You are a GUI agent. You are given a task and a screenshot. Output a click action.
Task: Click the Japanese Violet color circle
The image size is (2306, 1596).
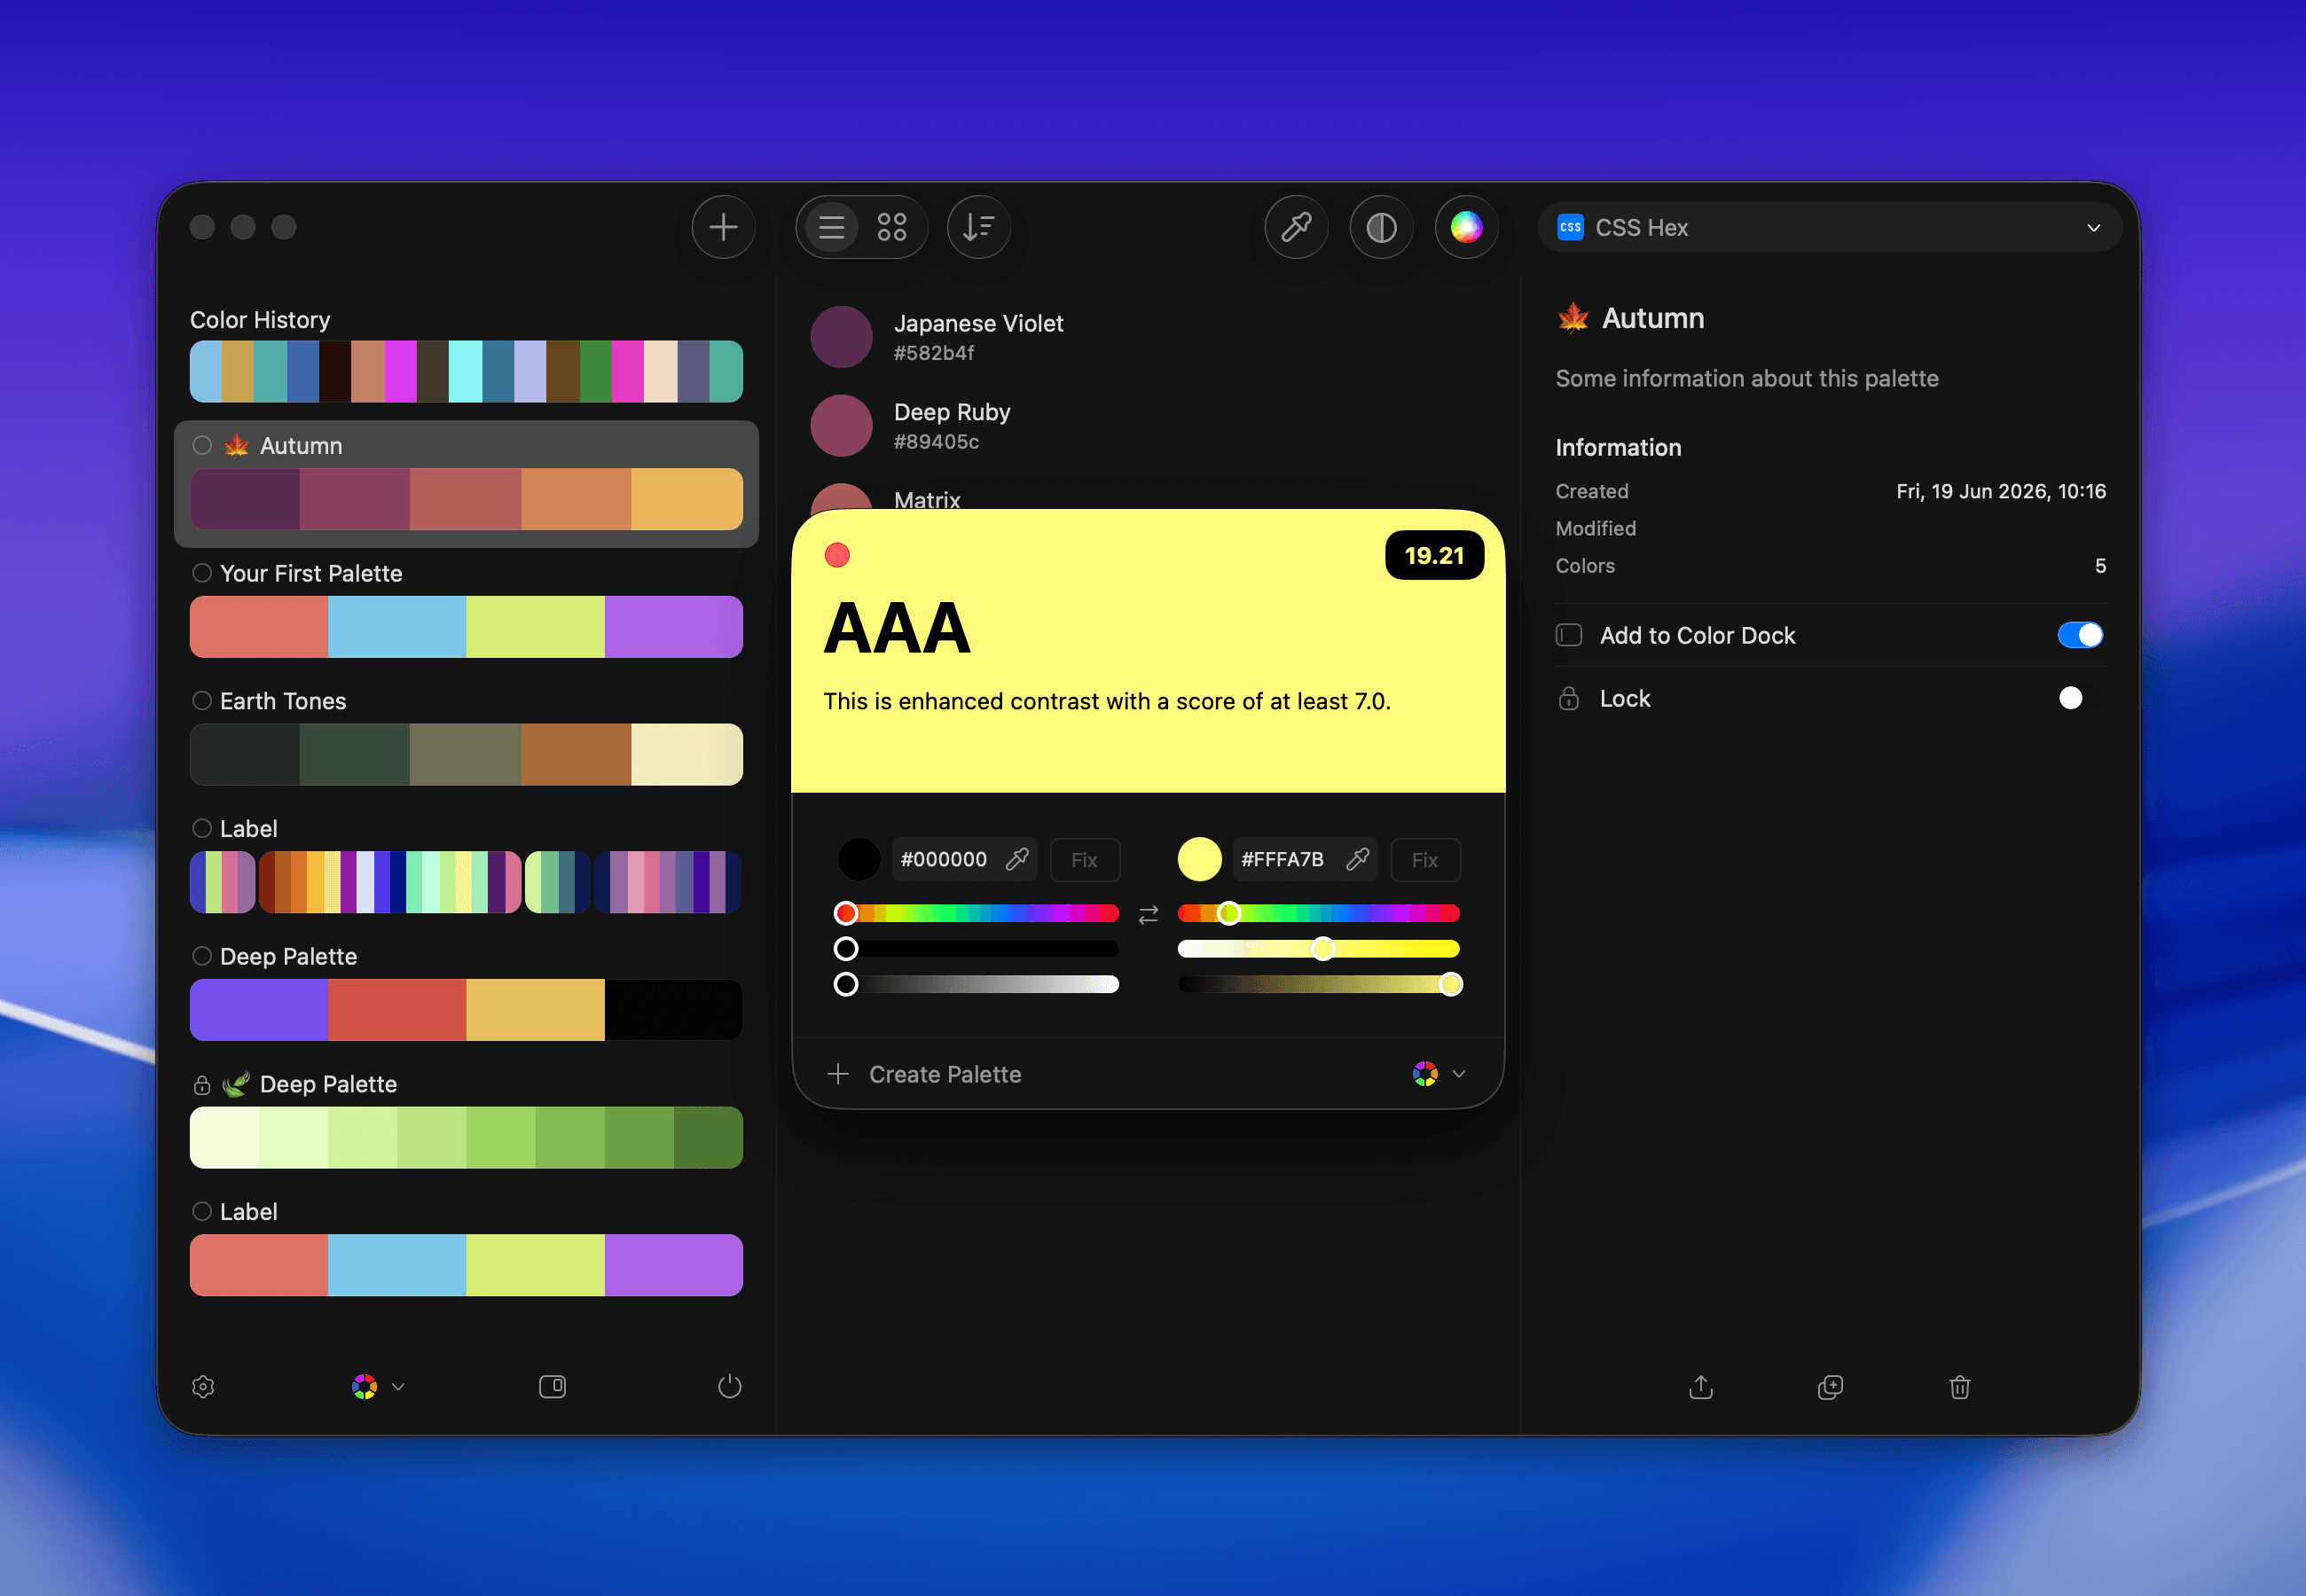841,337
